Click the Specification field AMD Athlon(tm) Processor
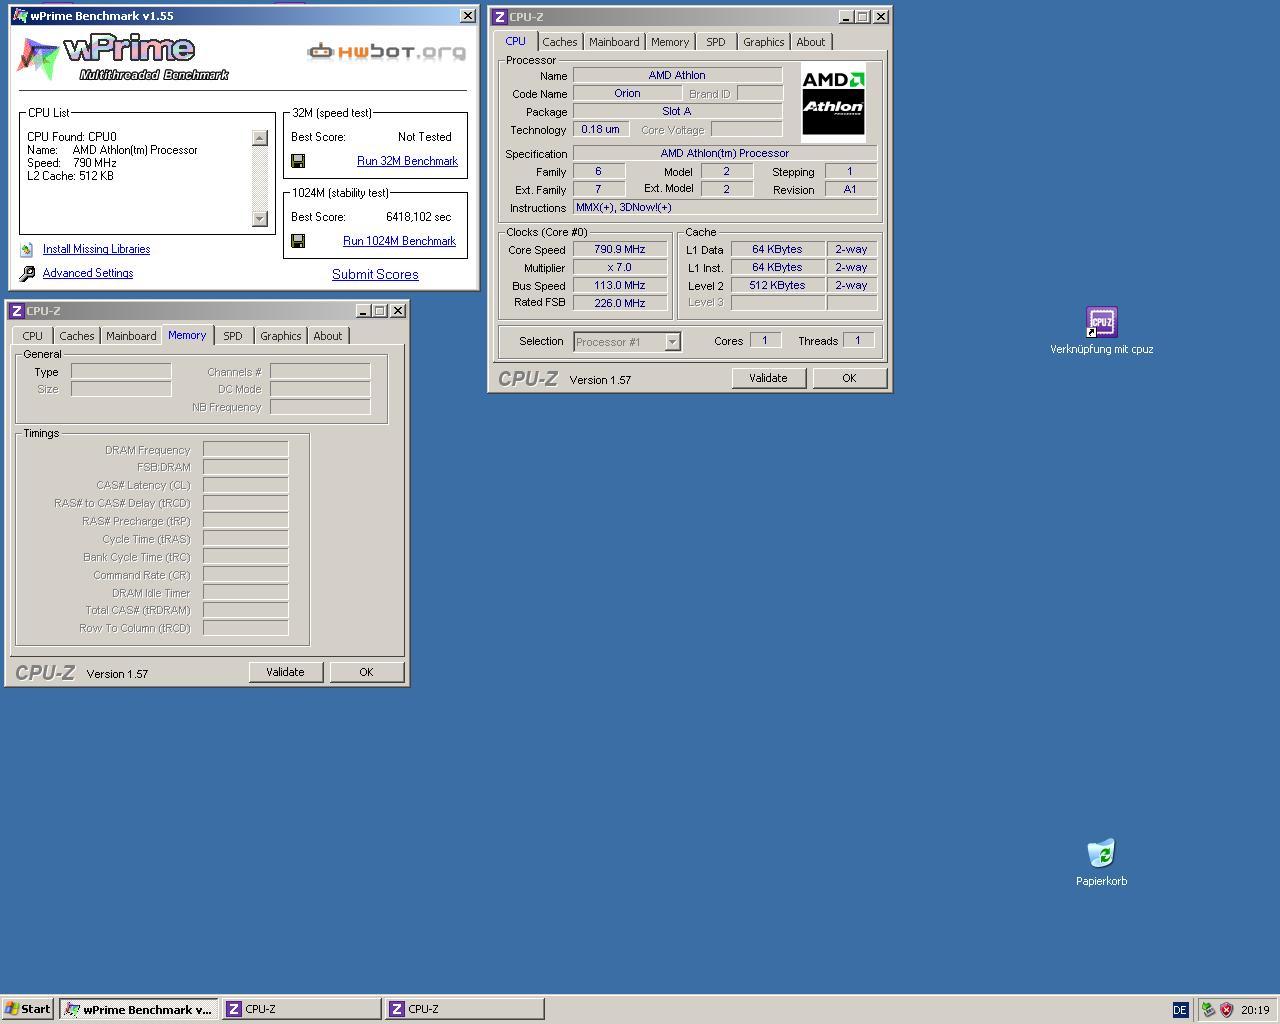The height and width of the screenshot is (1024, 1280). (725, 154)
